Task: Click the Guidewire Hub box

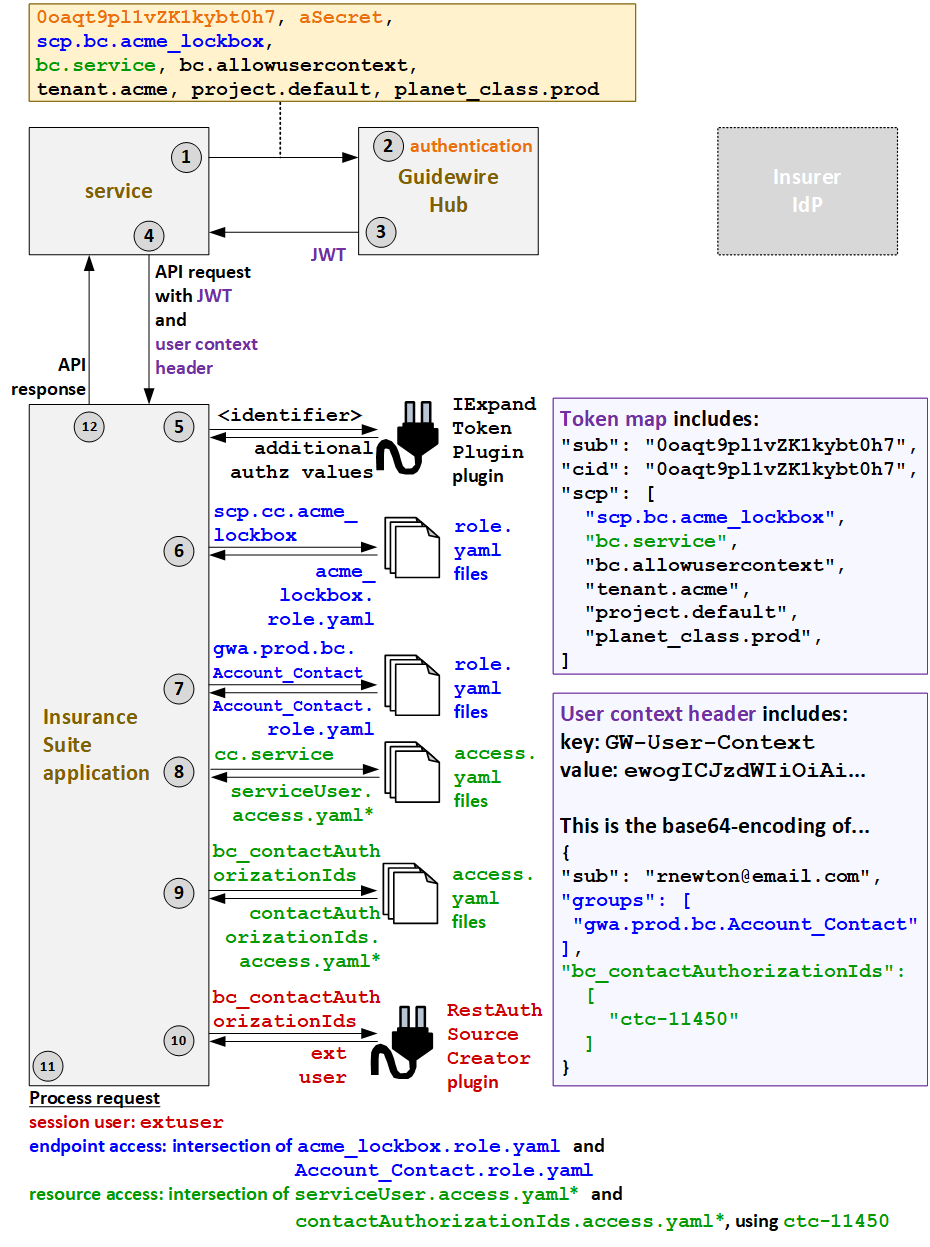Action: point(447,192)
